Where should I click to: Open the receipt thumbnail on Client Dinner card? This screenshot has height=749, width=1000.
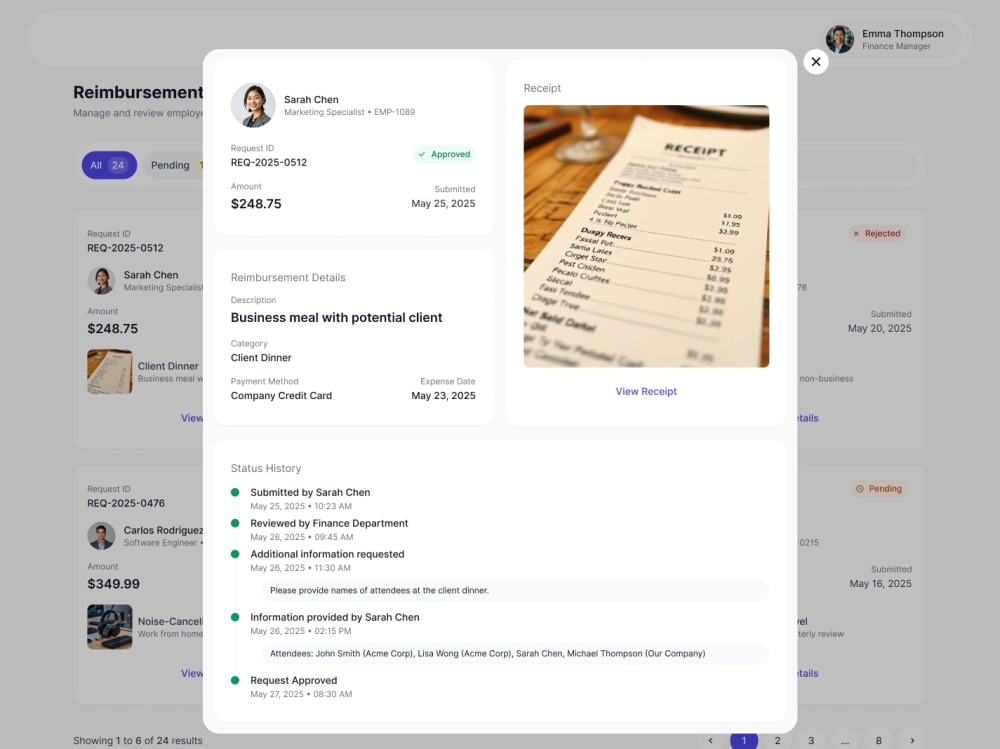(110, 371)
